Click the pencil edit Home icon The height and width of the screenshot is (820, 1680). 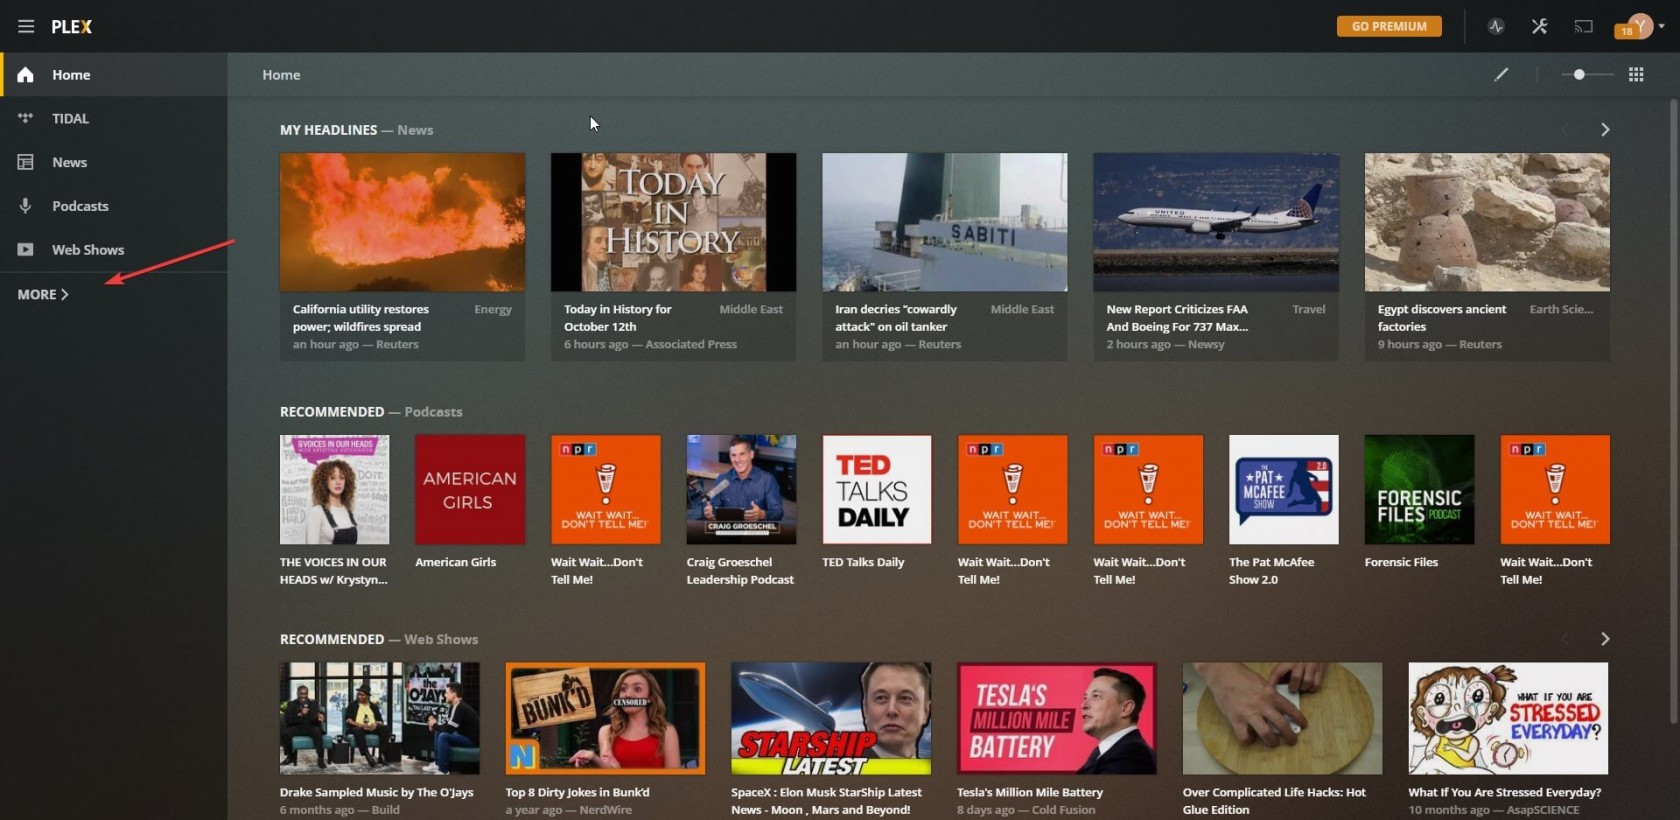pos(1501,75)
